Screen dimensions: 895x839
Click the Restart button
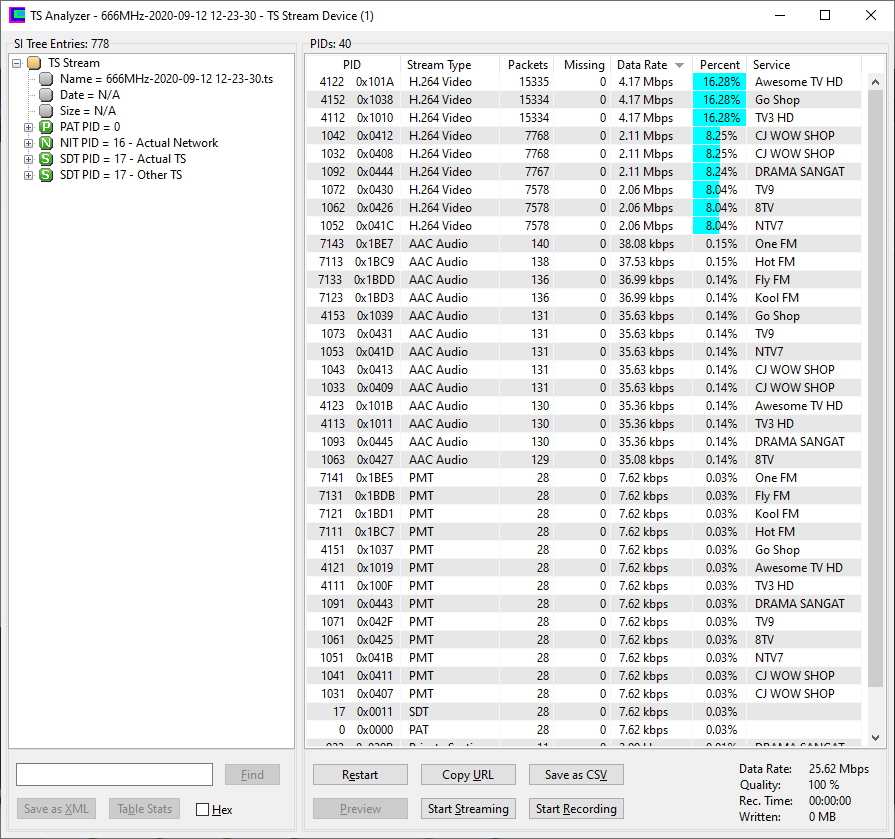(x=360, y=775)
